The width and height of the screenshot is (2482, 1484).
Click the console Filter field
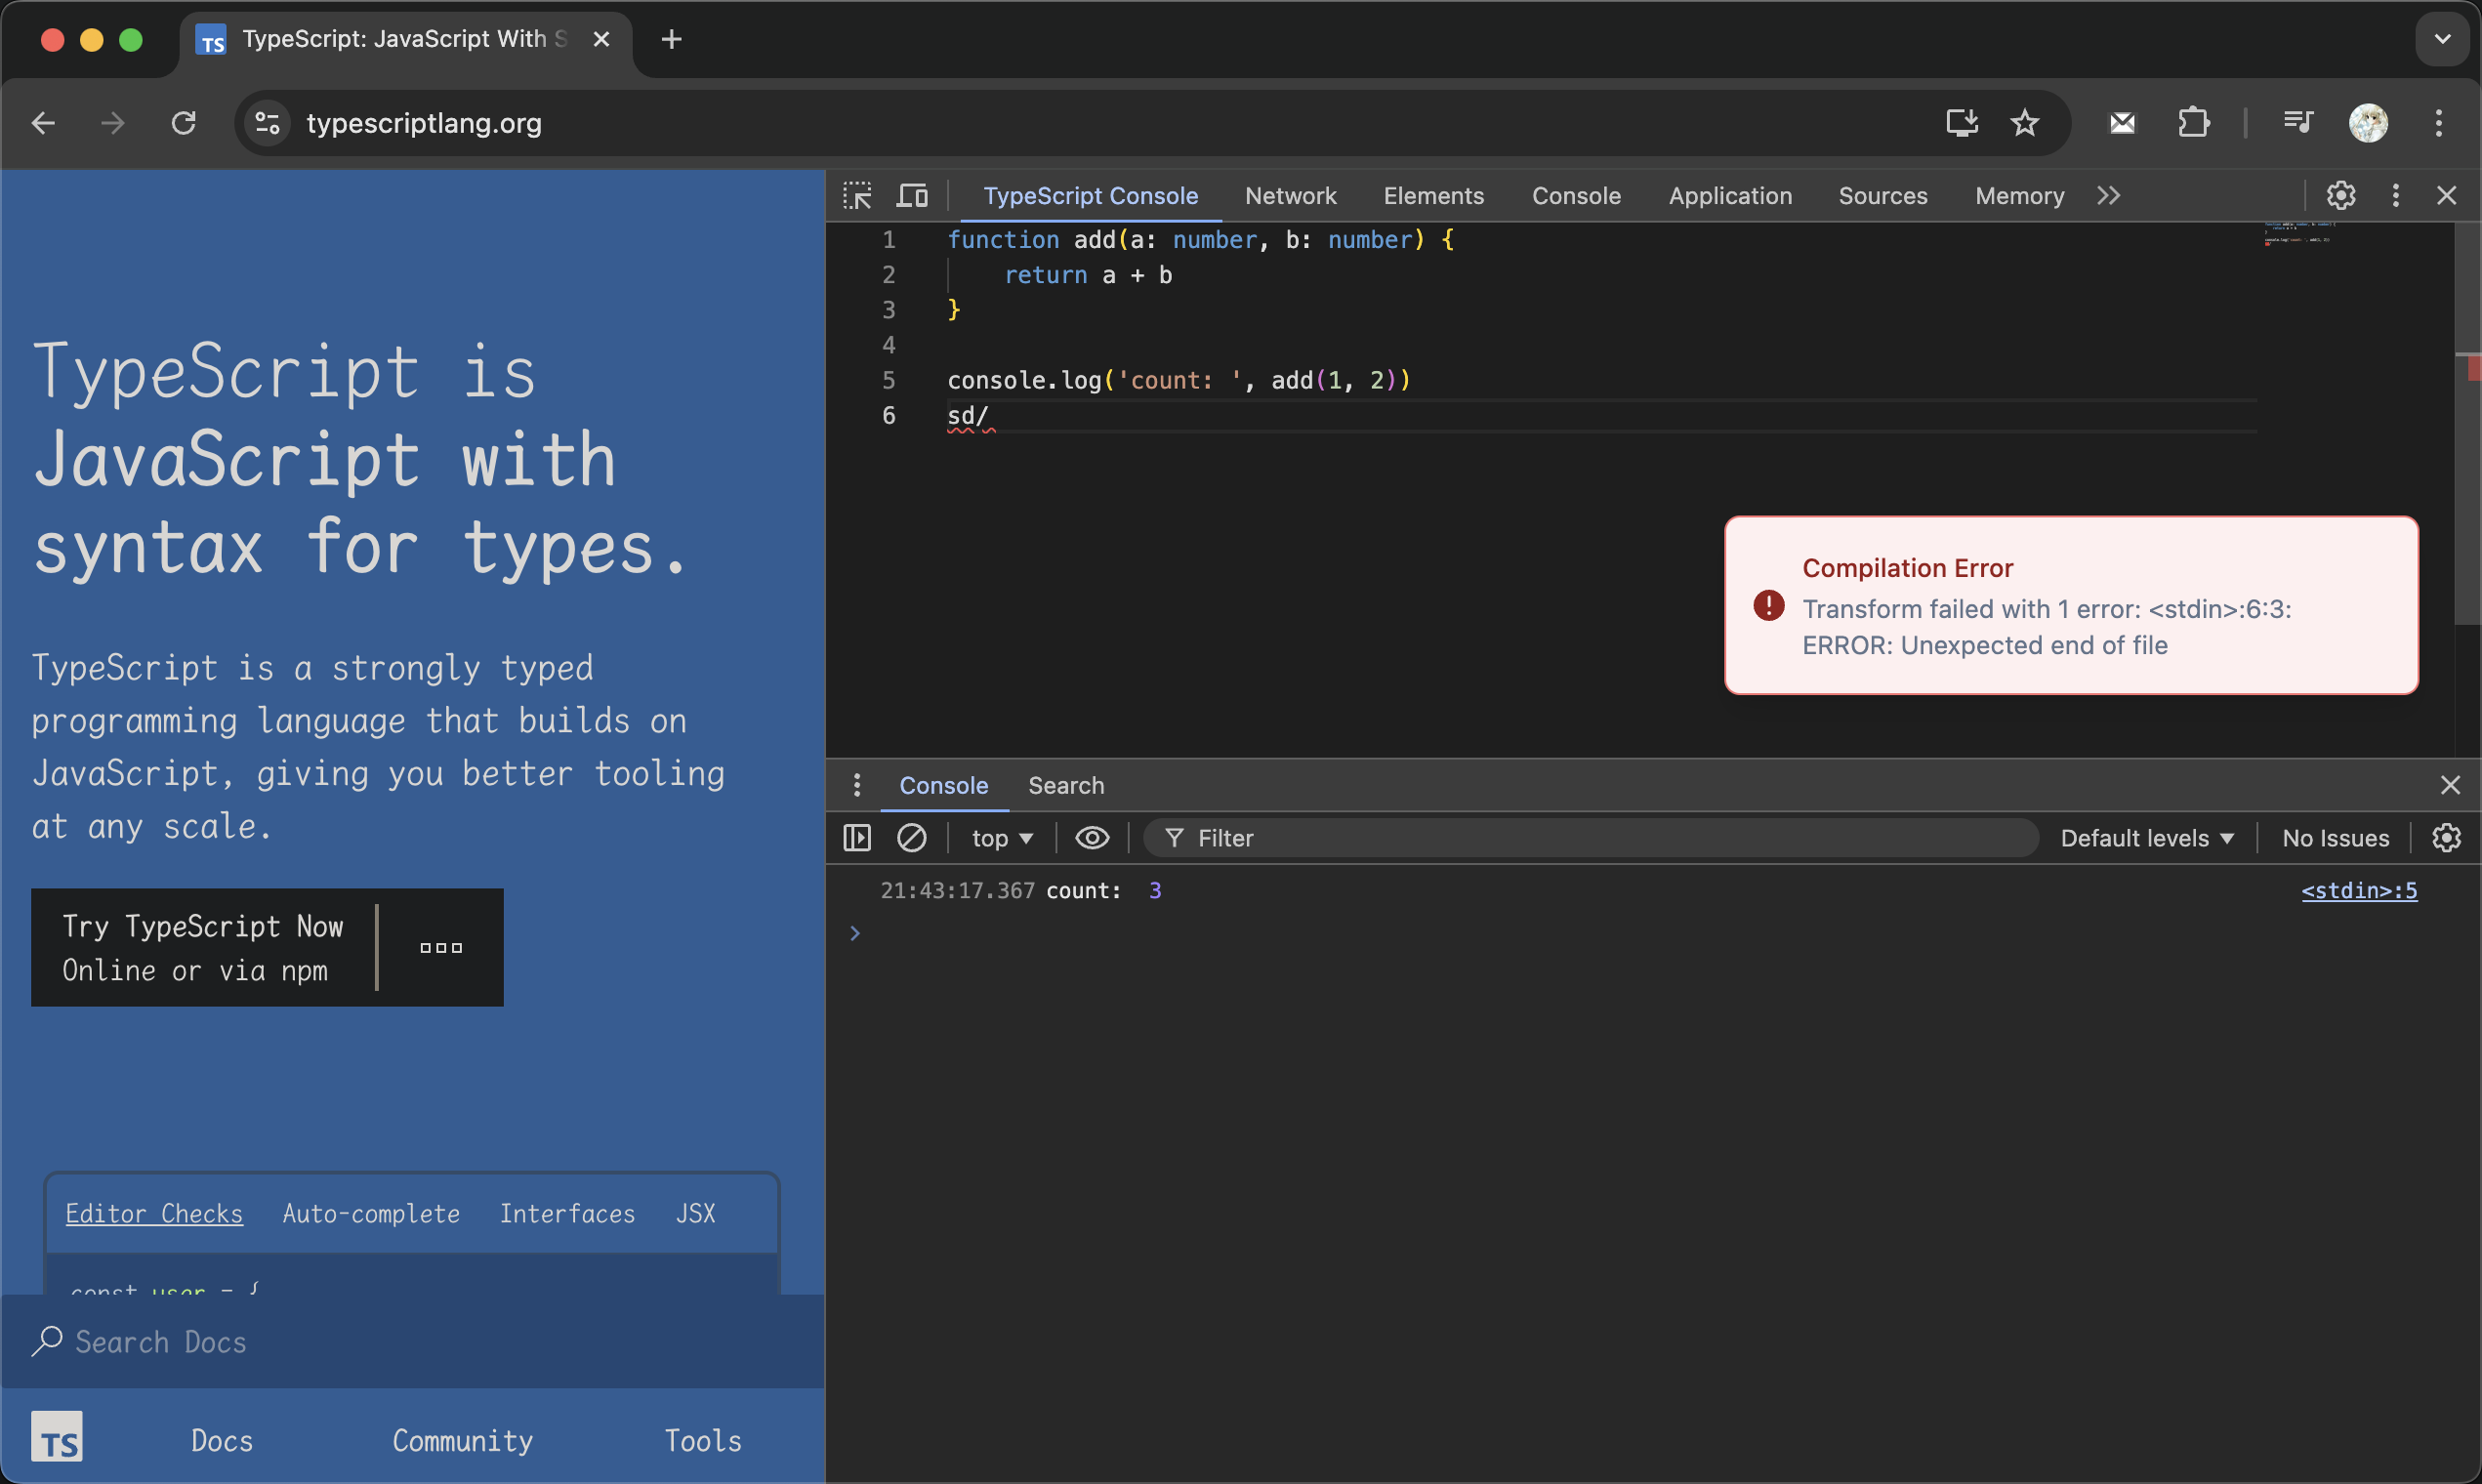tap(1590, 838)
